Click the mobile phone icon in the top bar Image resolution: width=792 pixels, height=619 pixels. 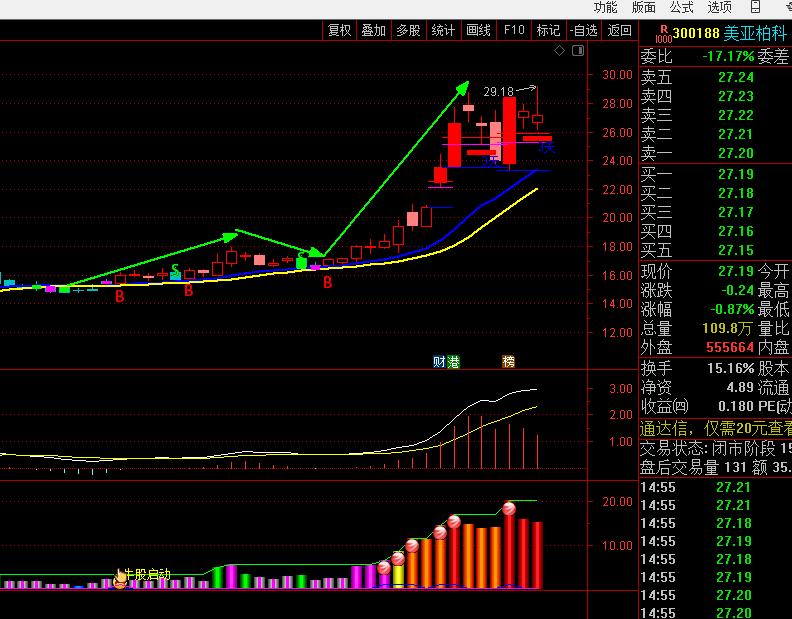[755, 7]
